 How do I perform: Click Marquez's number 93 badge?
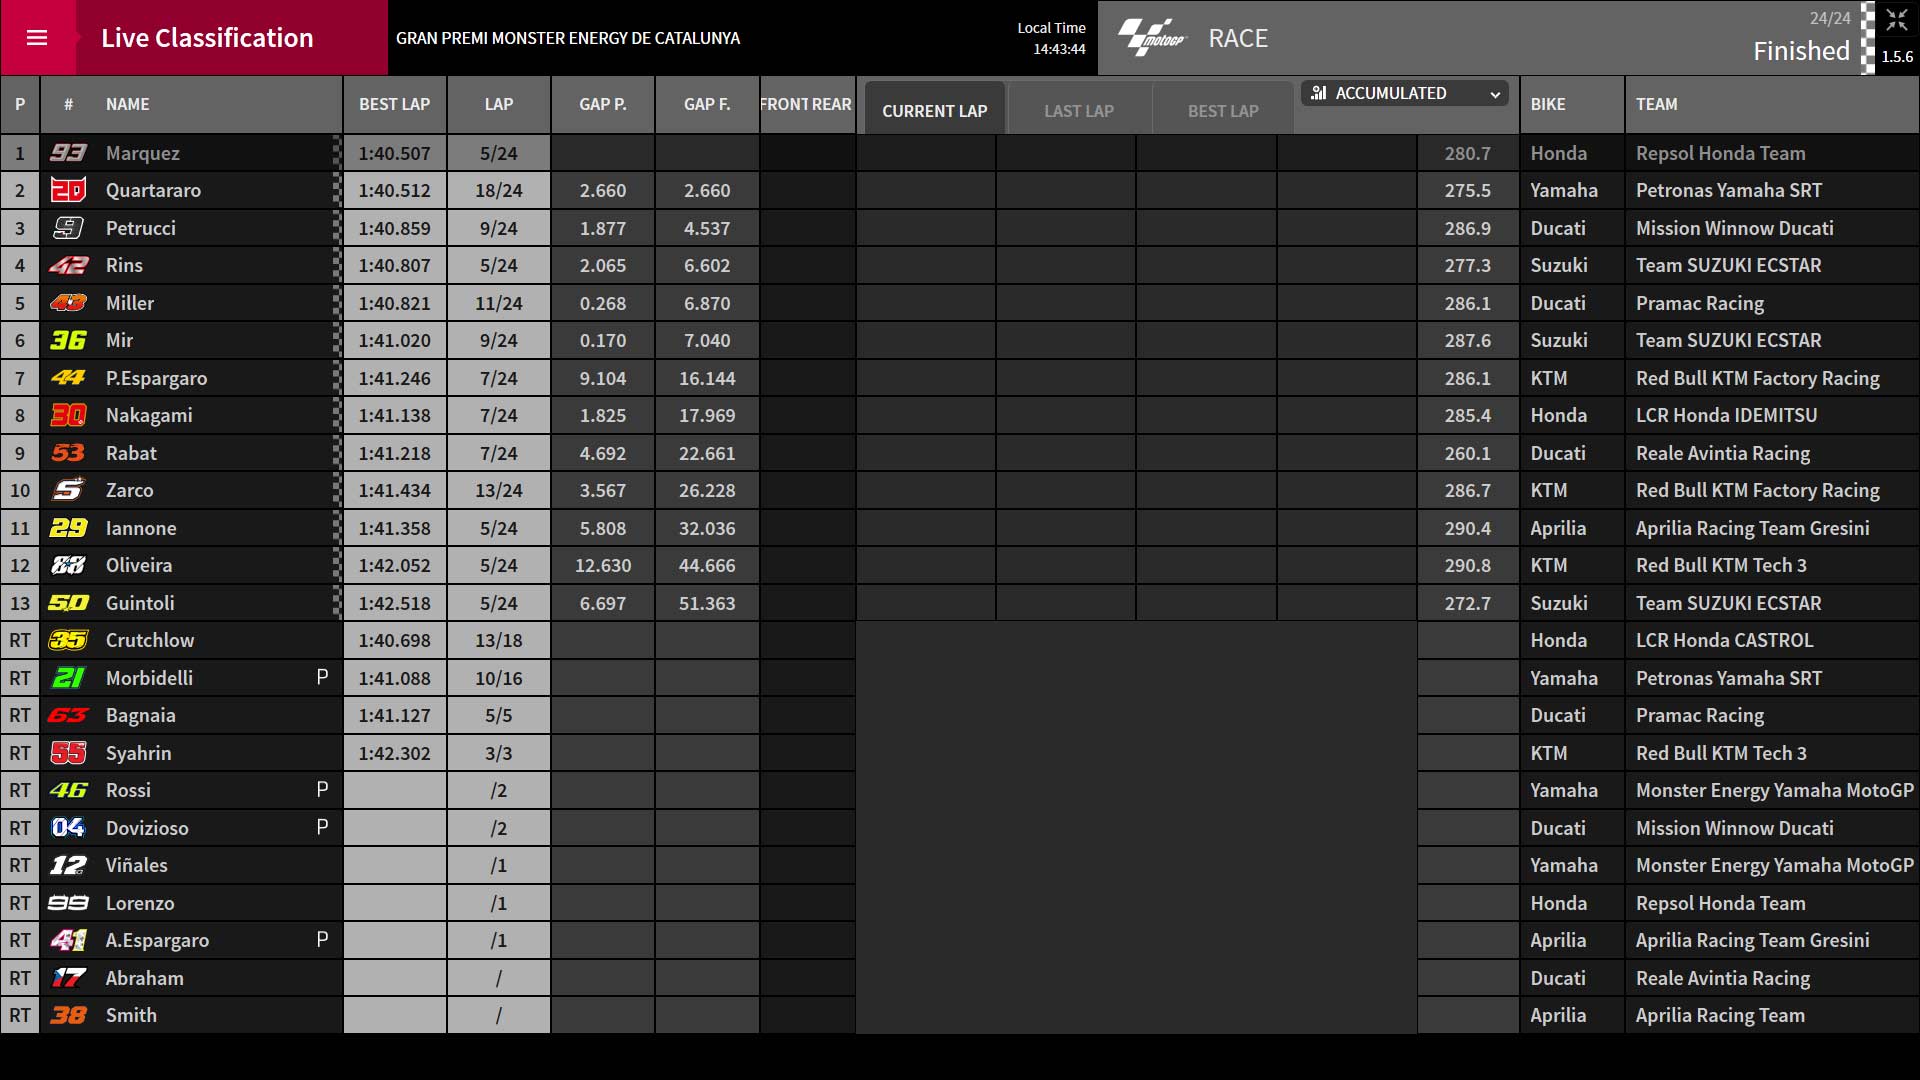(68, 153)
